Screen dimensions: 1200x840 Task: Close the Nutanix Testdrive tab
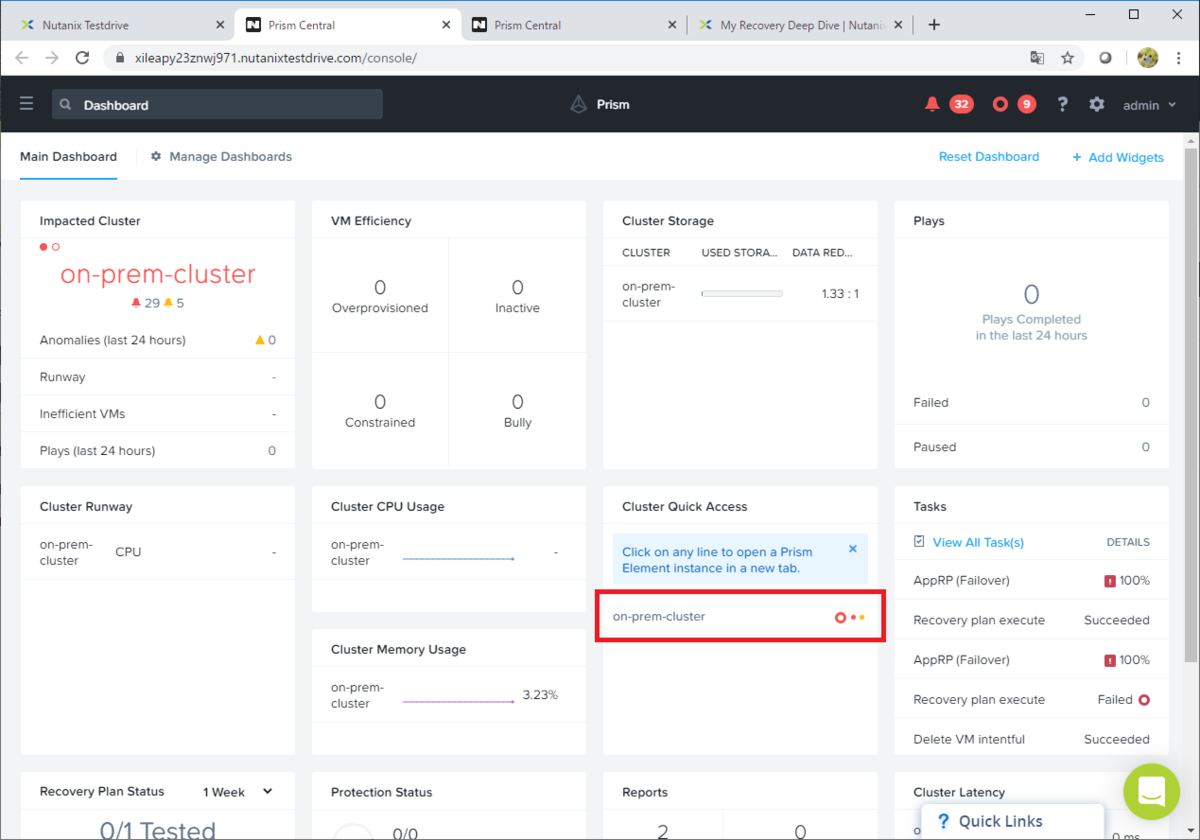tap(219, 25)
